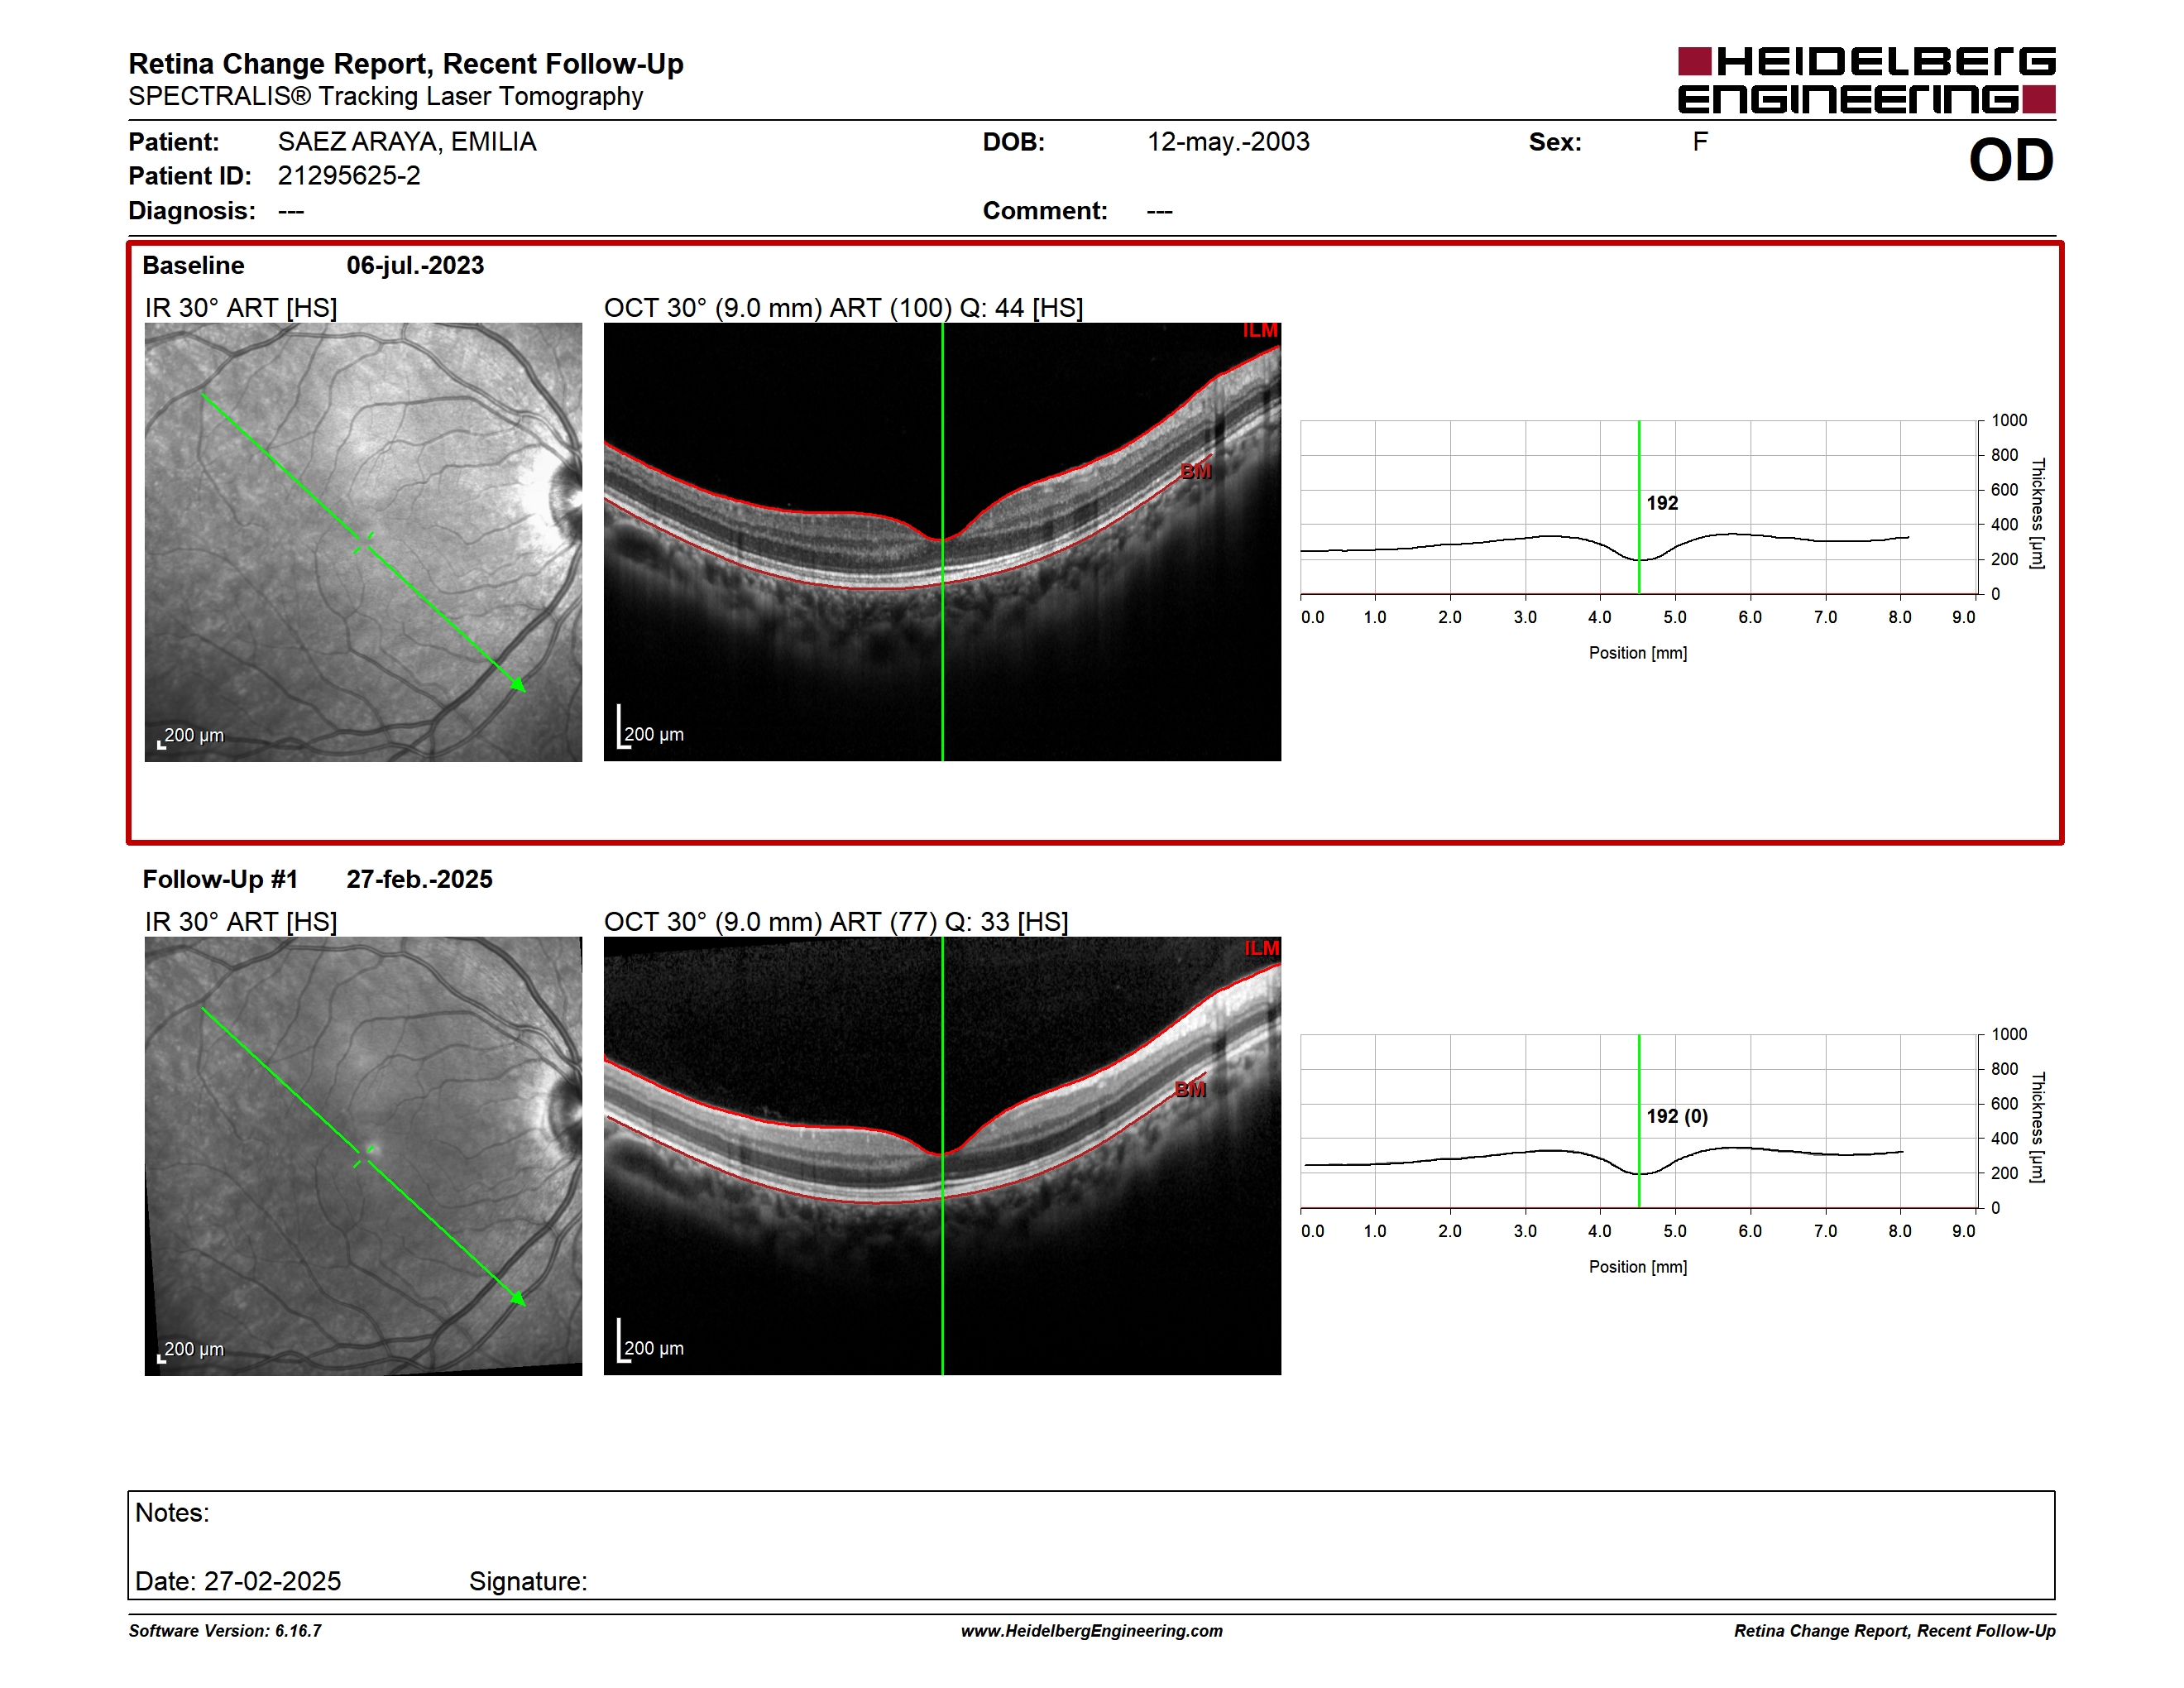Click the Notes field box
The width and height of the screenshot is (2184, 1688).
point(1091,1546)
